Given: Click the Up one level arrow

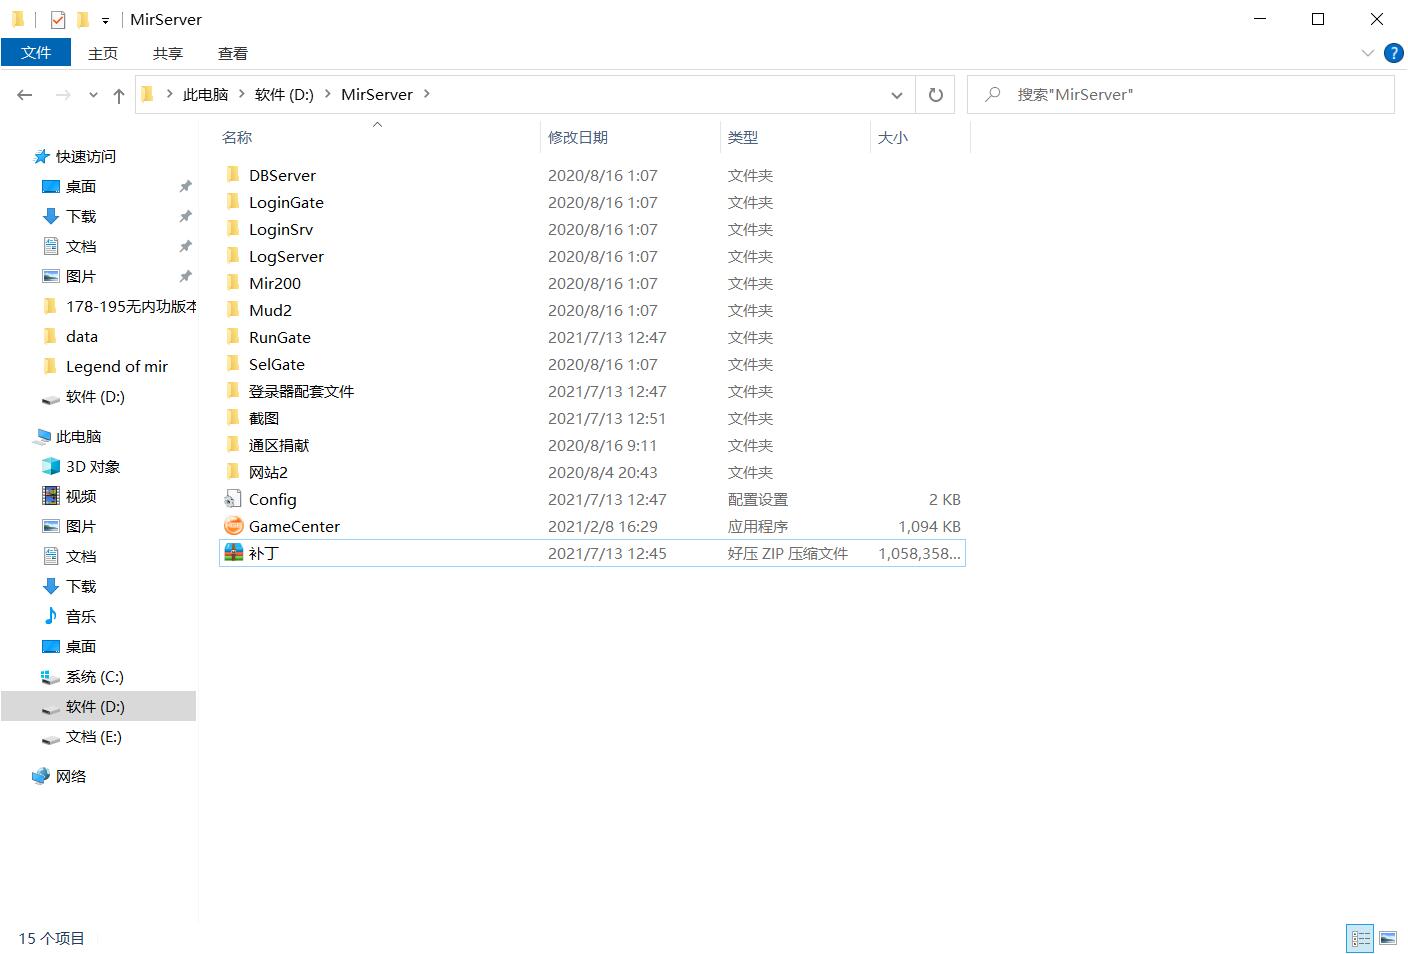Looking at the screenshot, I should tap(119, 95).
